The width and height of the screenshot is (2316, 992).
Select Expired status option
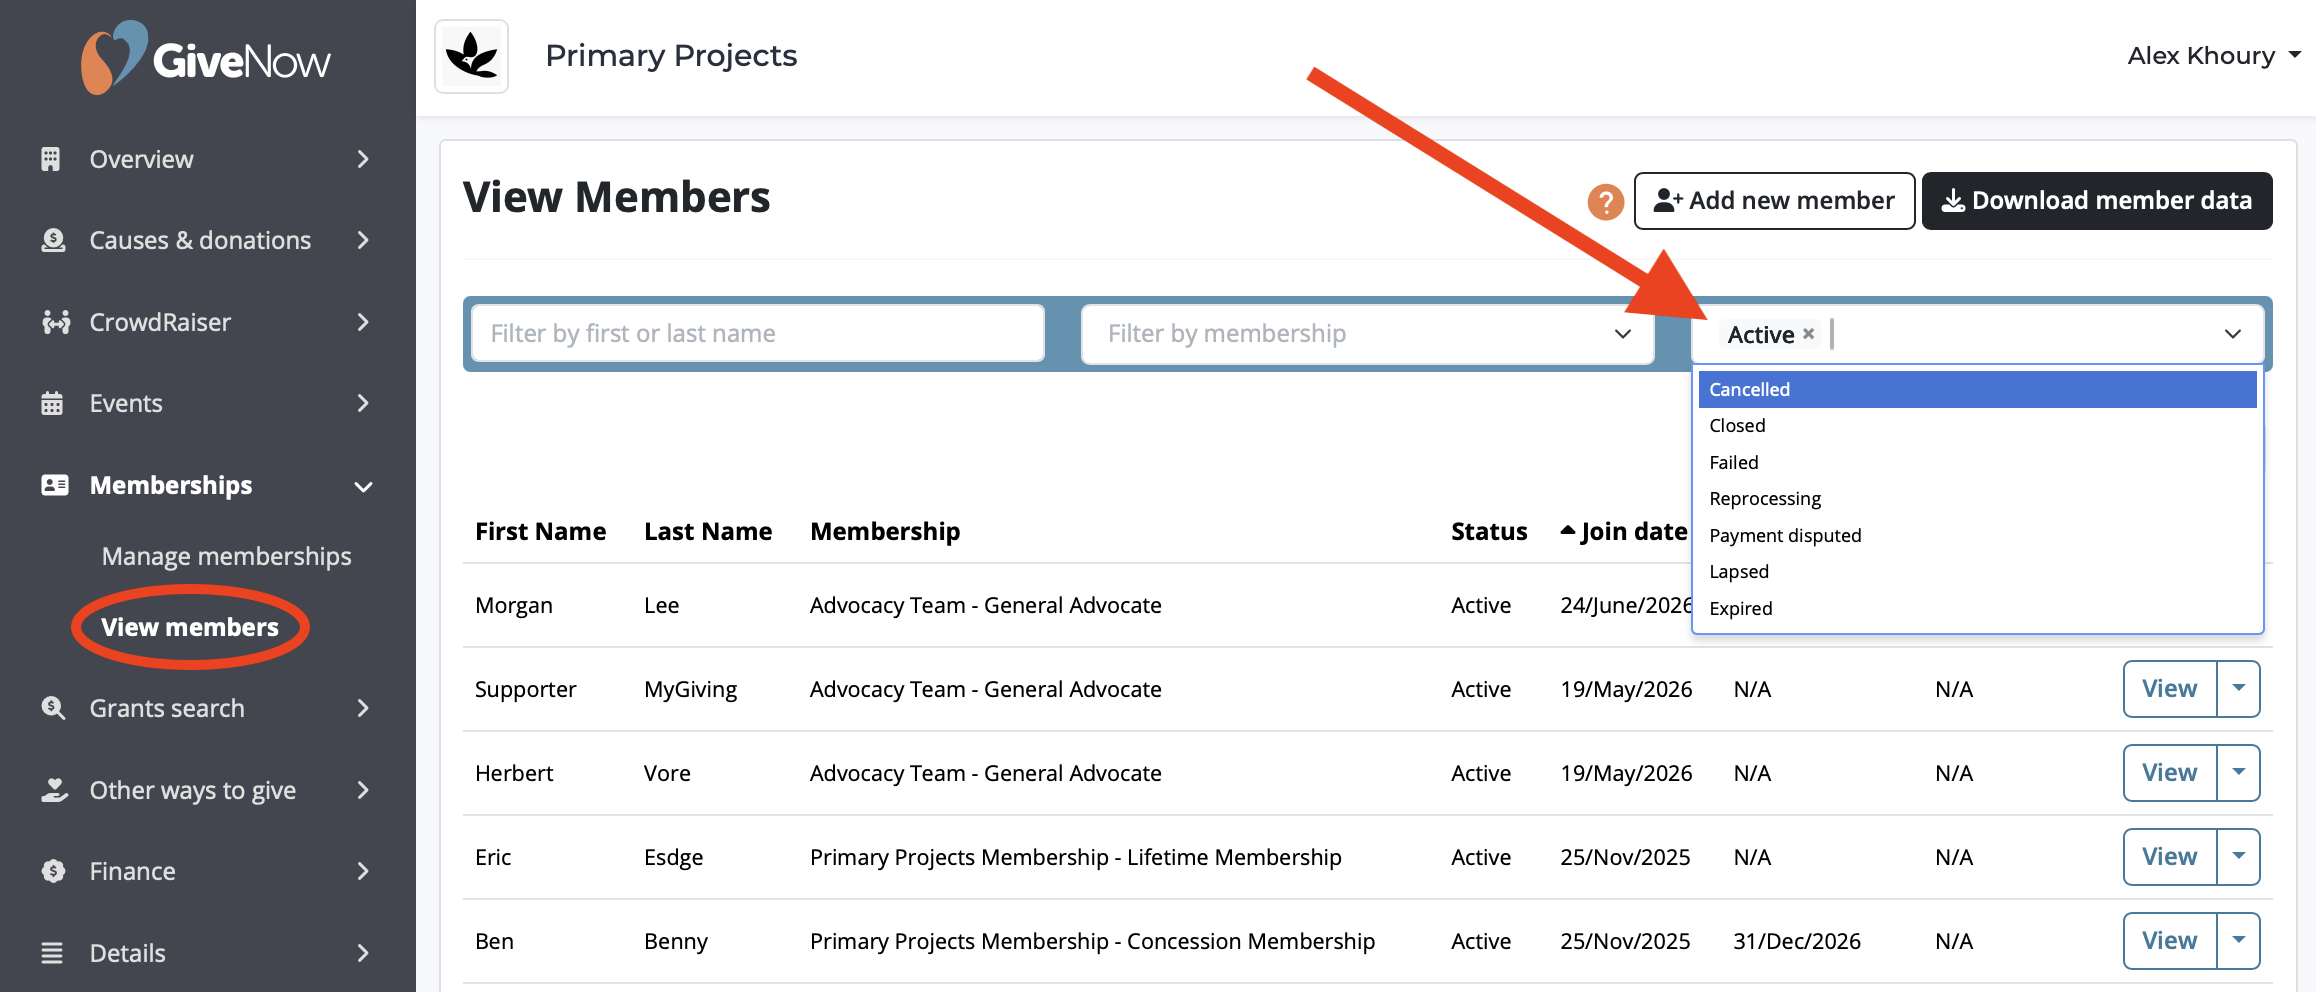[x=1977, y=608]
